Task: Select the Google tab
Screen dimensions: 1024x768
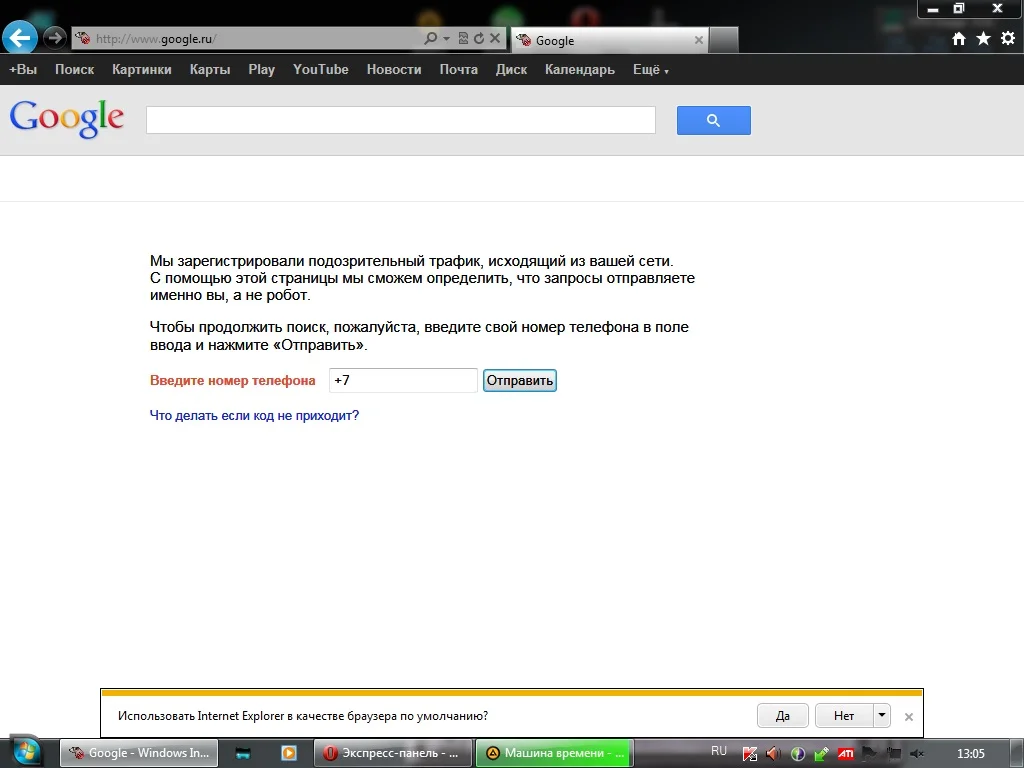Action: [609, 40]
